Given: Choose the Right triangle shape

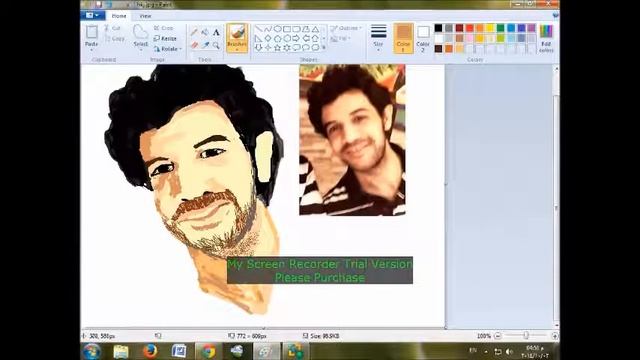Looking at the screenshot, I should coord(258,38).
